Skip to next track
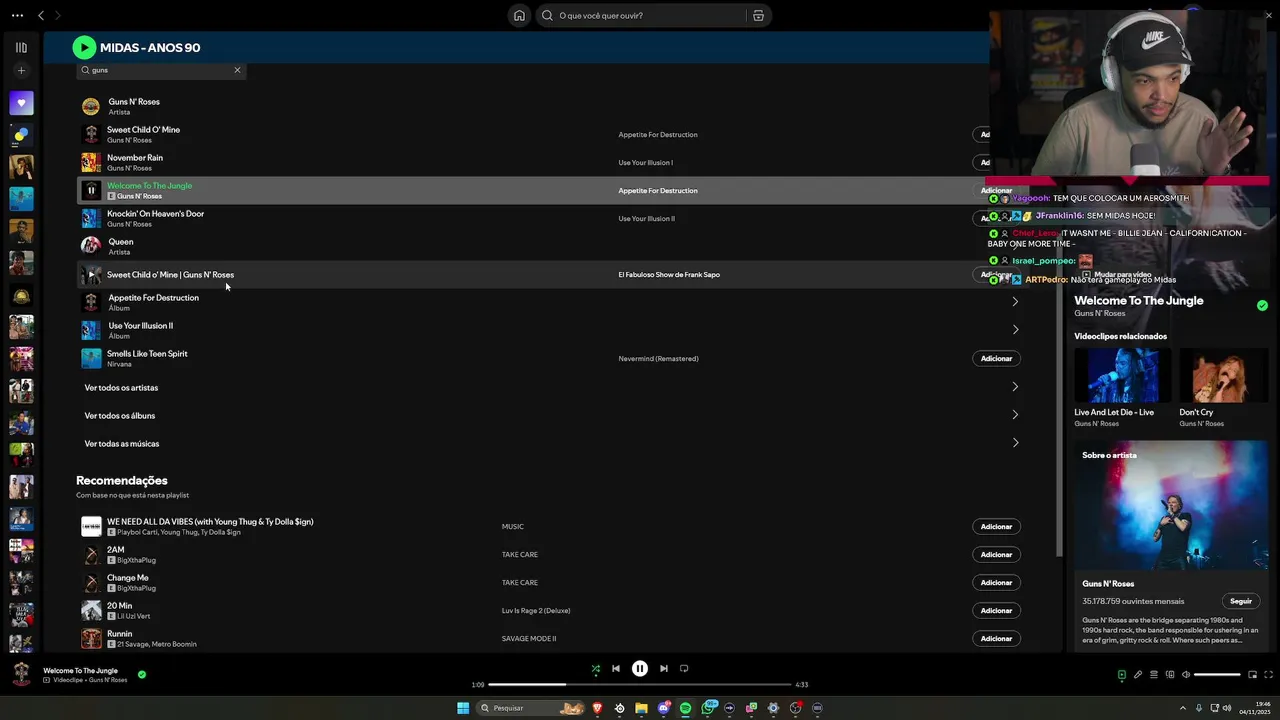The width and height of the screenshot is (1280, 720). pyautogui.click(x=664, y=669)
